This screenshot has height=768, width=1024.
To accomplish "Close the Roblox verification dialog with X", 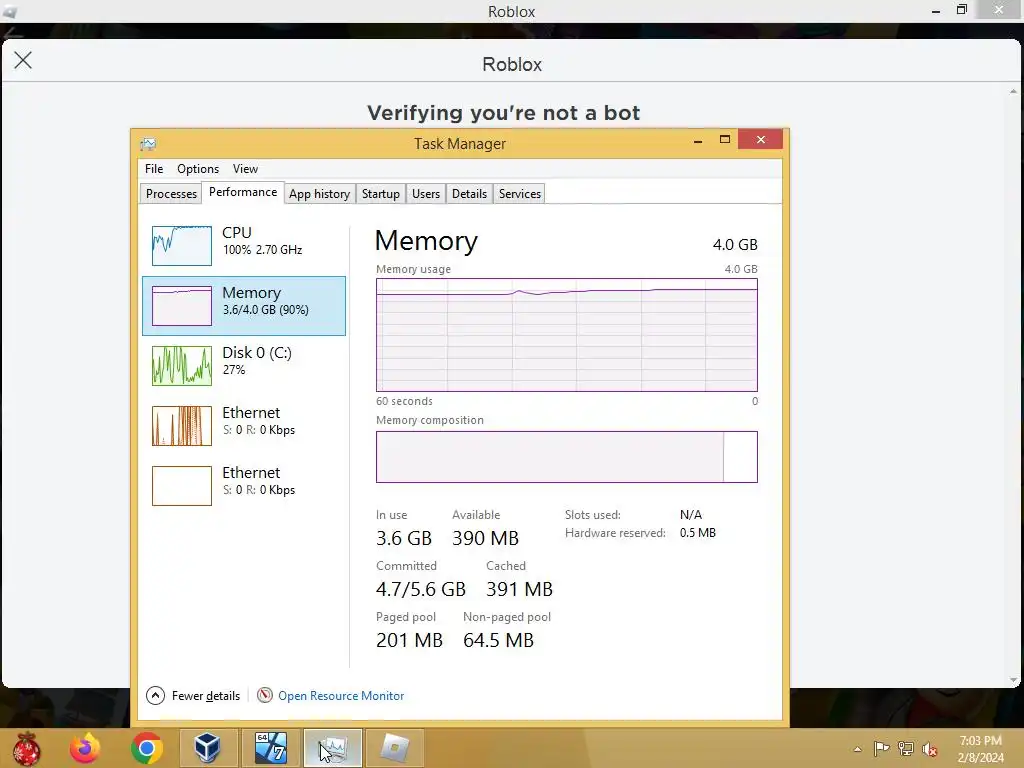I will (x=23, y=61).
